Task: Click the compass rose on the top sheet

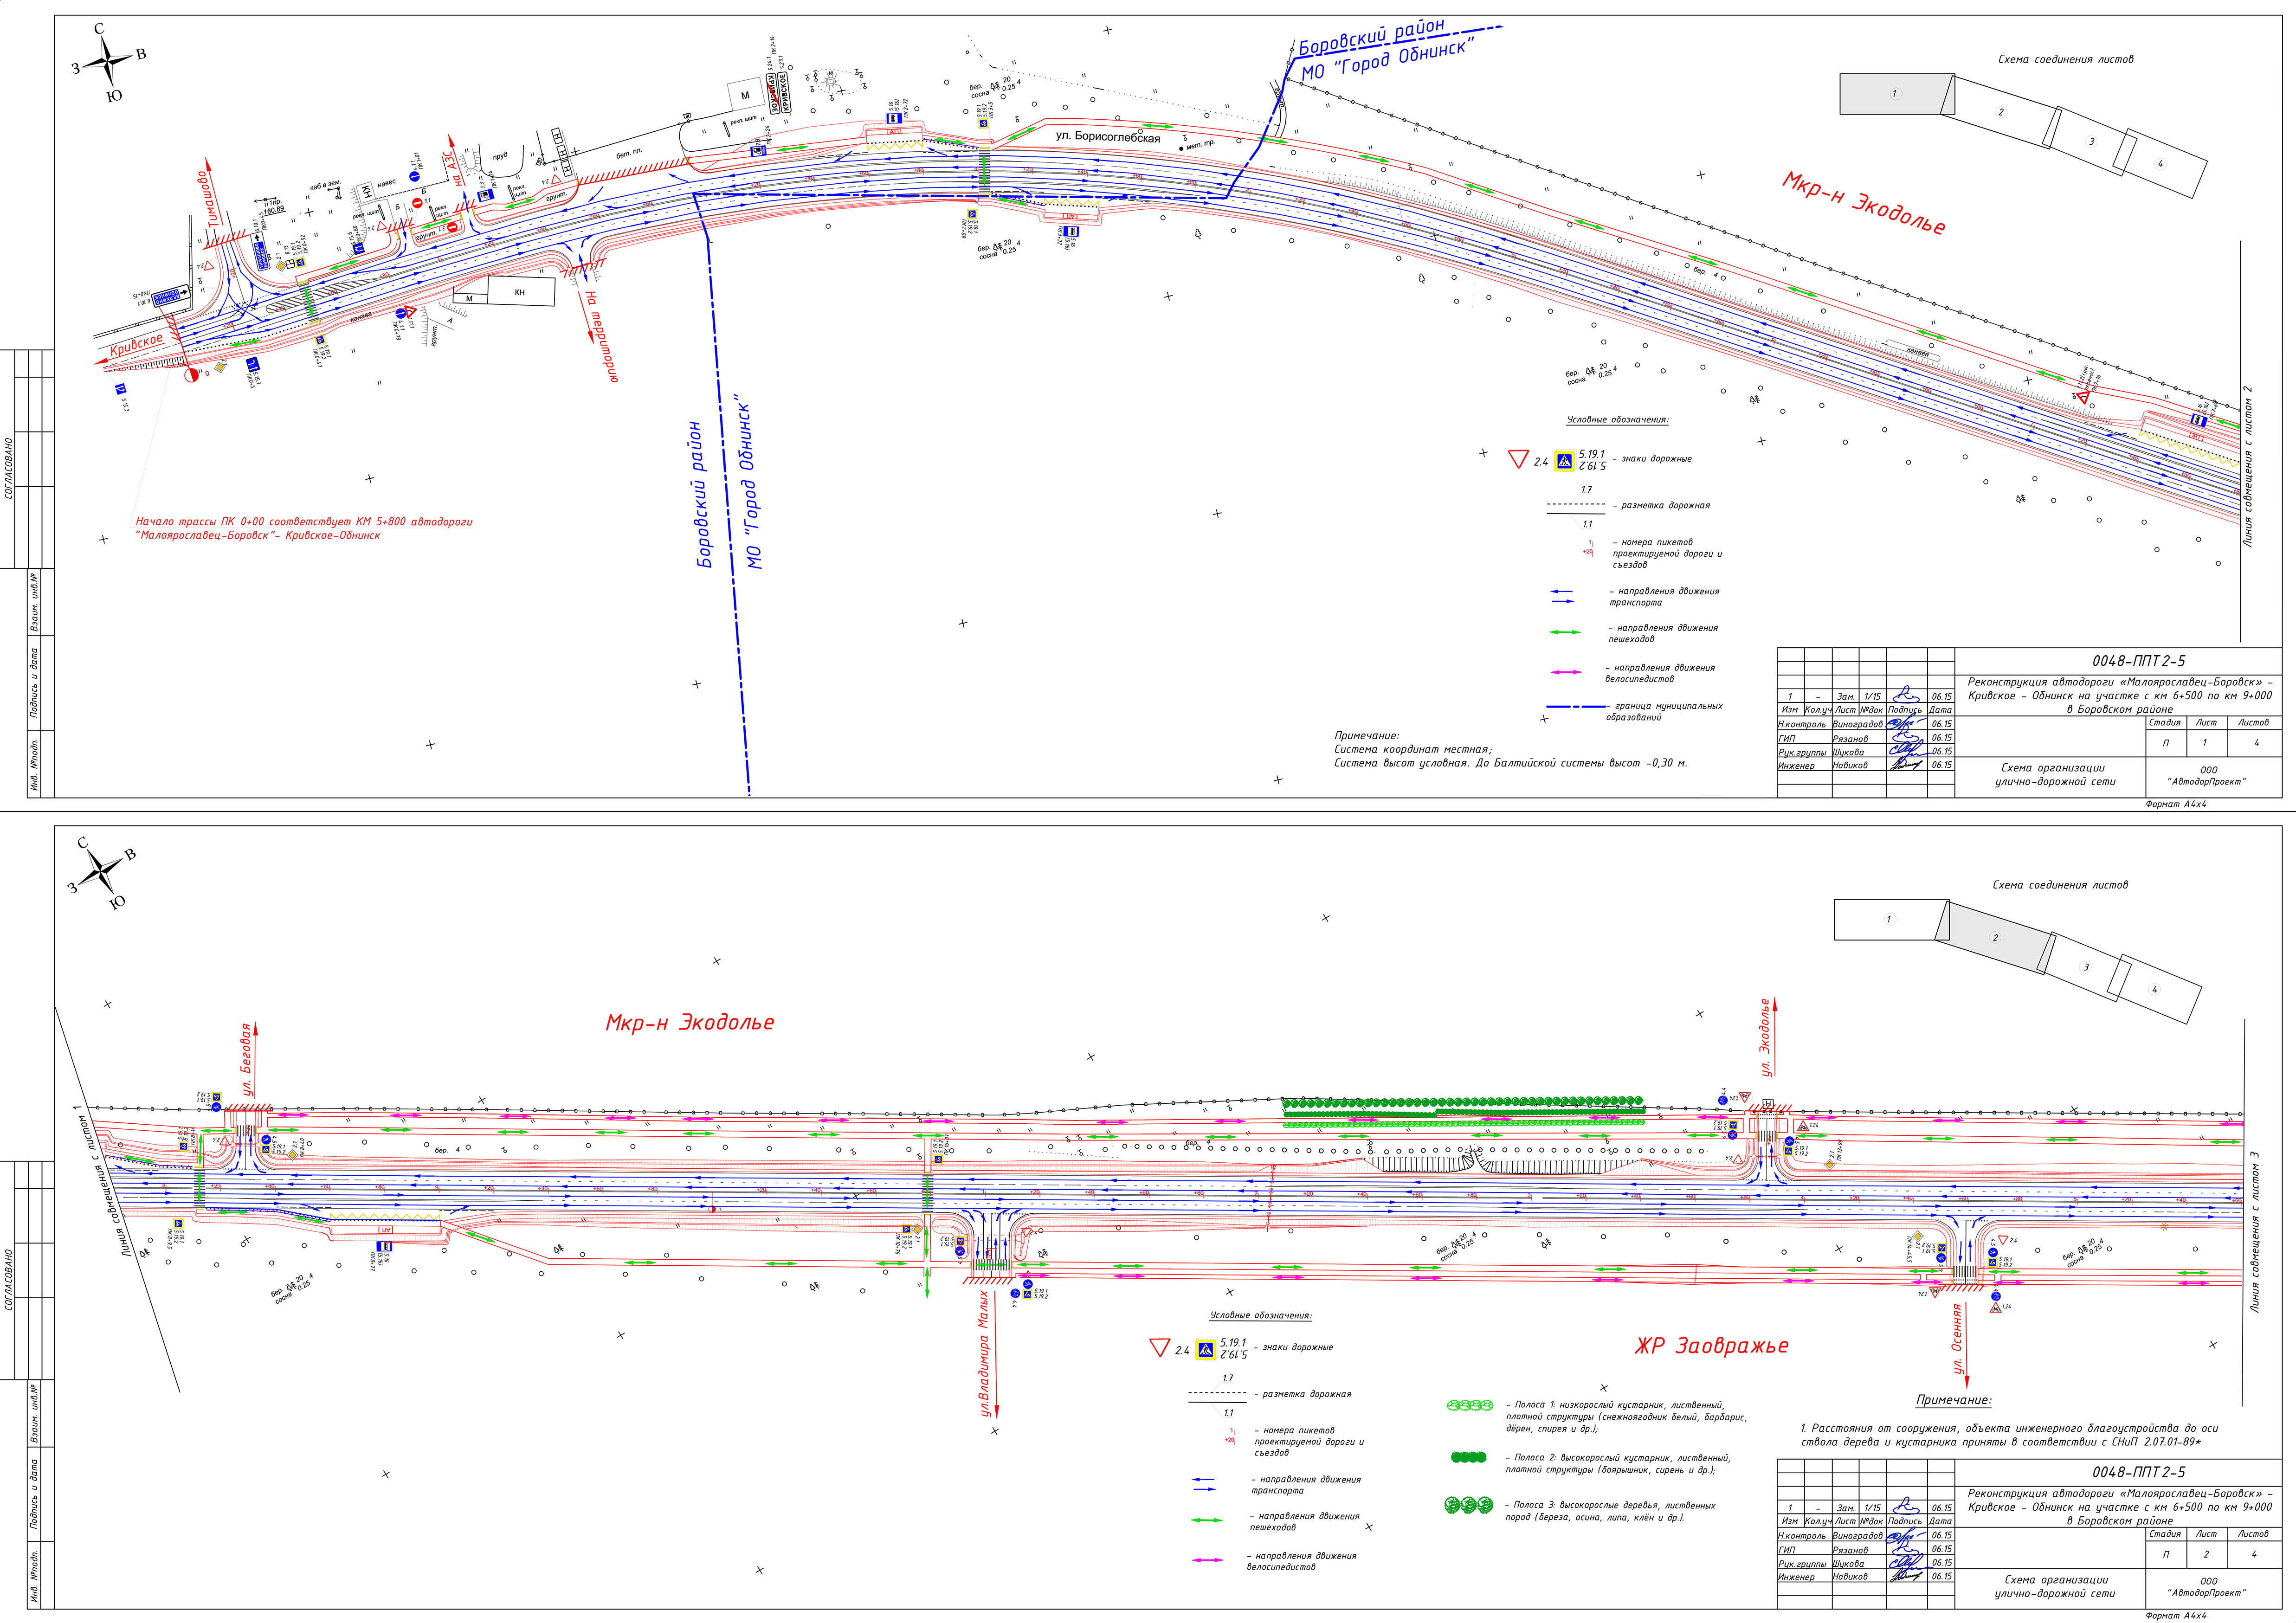Action: (108, 63)
